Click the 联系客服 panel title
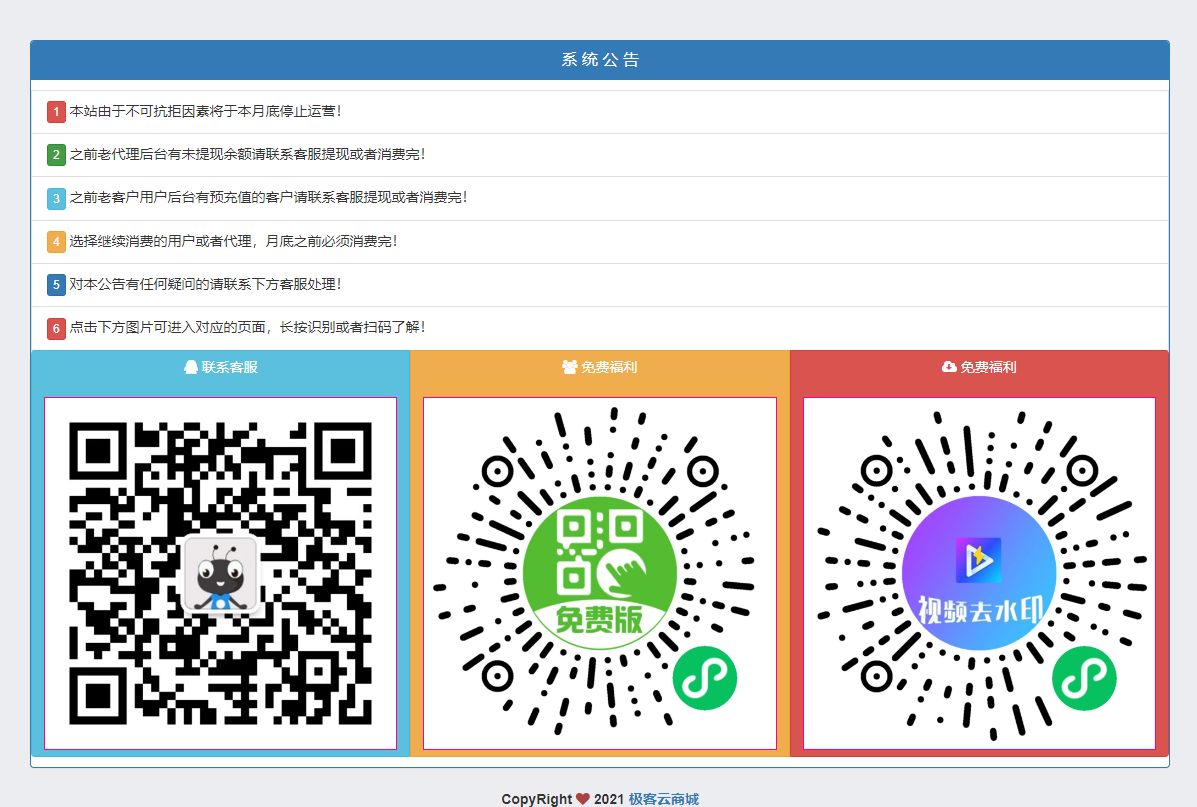The image size is (1197, 807). [229, 367]
